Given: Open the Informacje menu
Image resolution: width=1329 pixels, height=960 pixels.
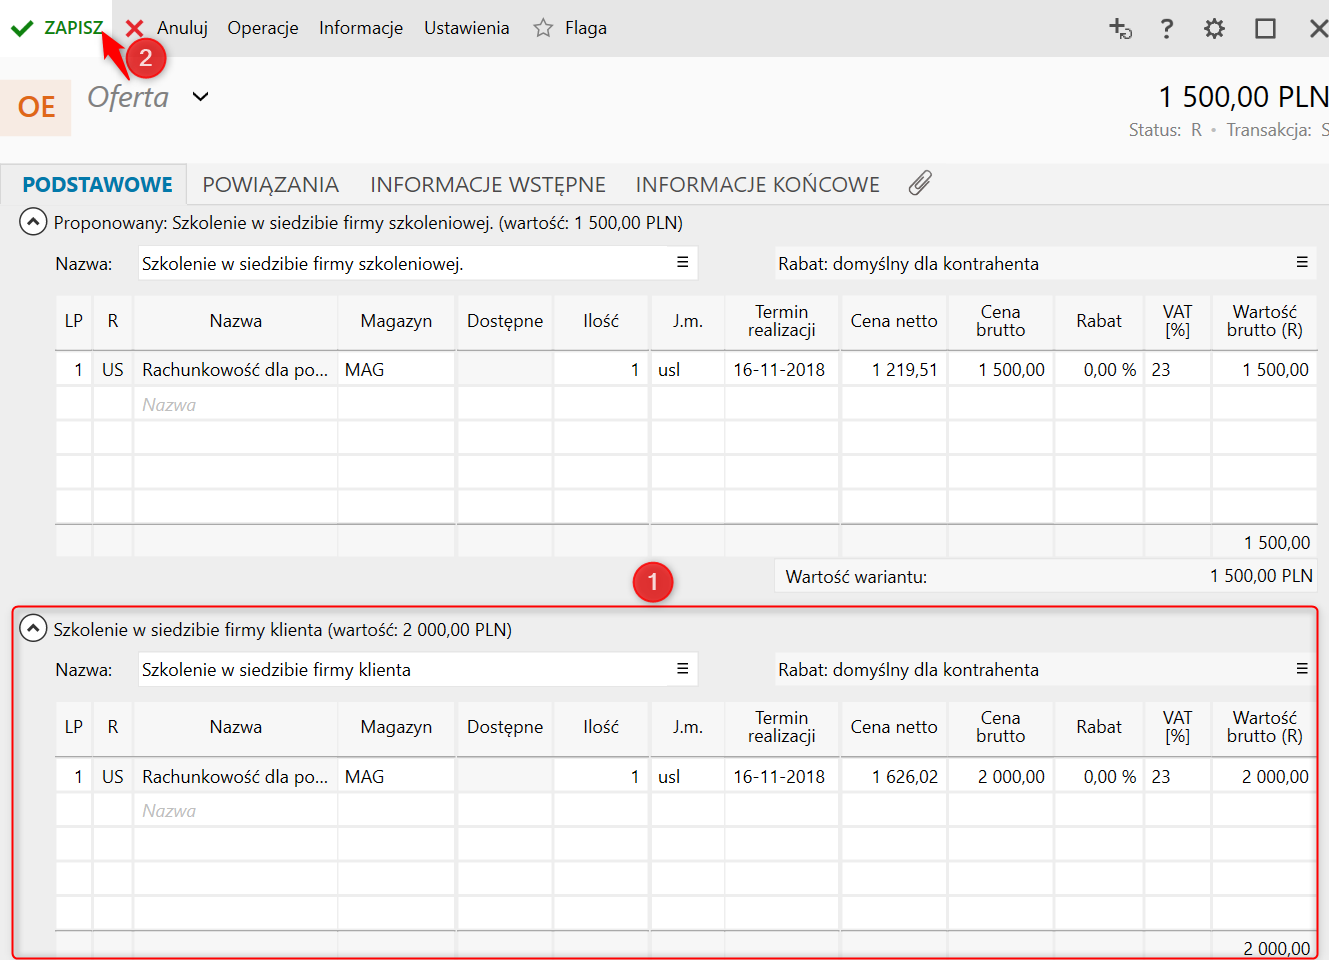Looking at the screenshot, I should coord(360,28).
